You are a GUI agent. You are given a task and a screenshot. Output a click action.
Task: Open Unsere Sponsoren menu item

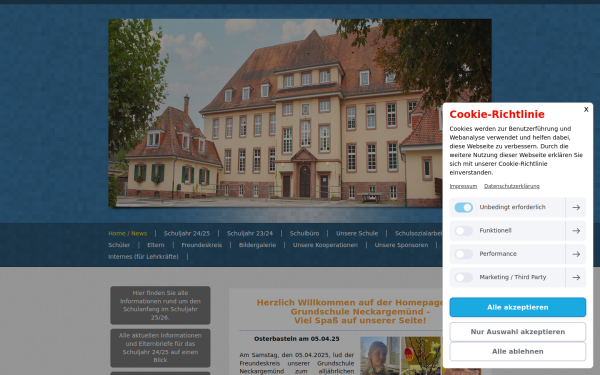pyautogui.click(x=401, y=245)
